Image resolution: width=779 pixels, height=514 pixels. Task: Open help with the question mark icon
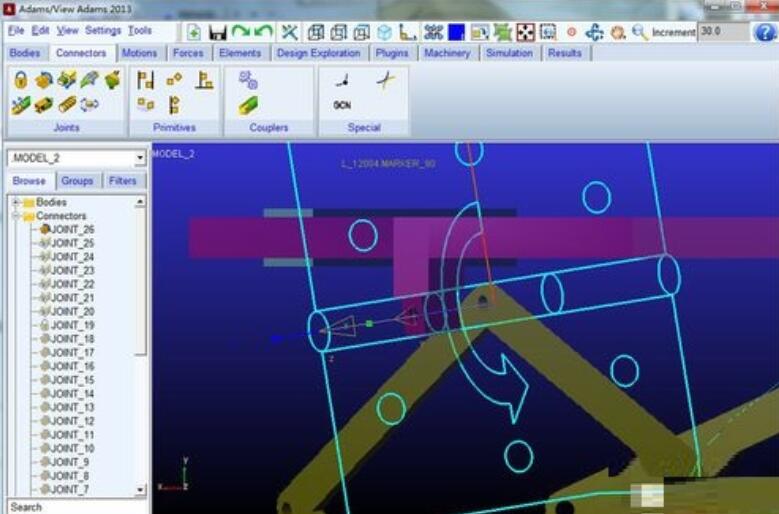pyautogui.click(x=765, y=33)
